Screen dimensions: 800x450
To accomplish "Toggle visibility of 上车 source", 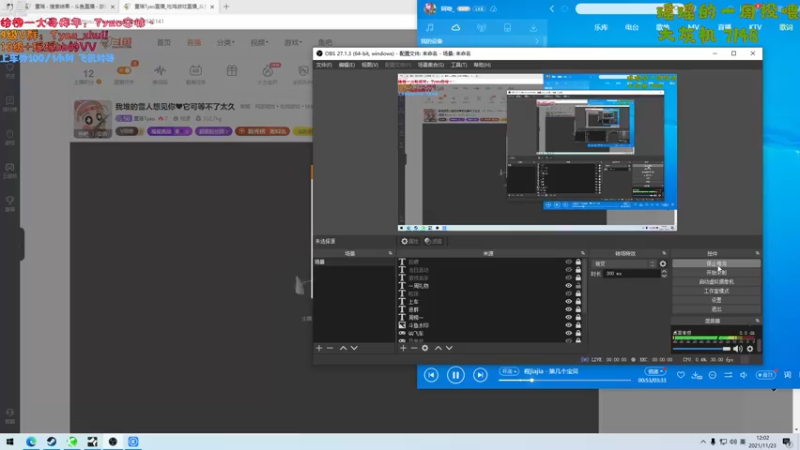I will tap(568, 302).
